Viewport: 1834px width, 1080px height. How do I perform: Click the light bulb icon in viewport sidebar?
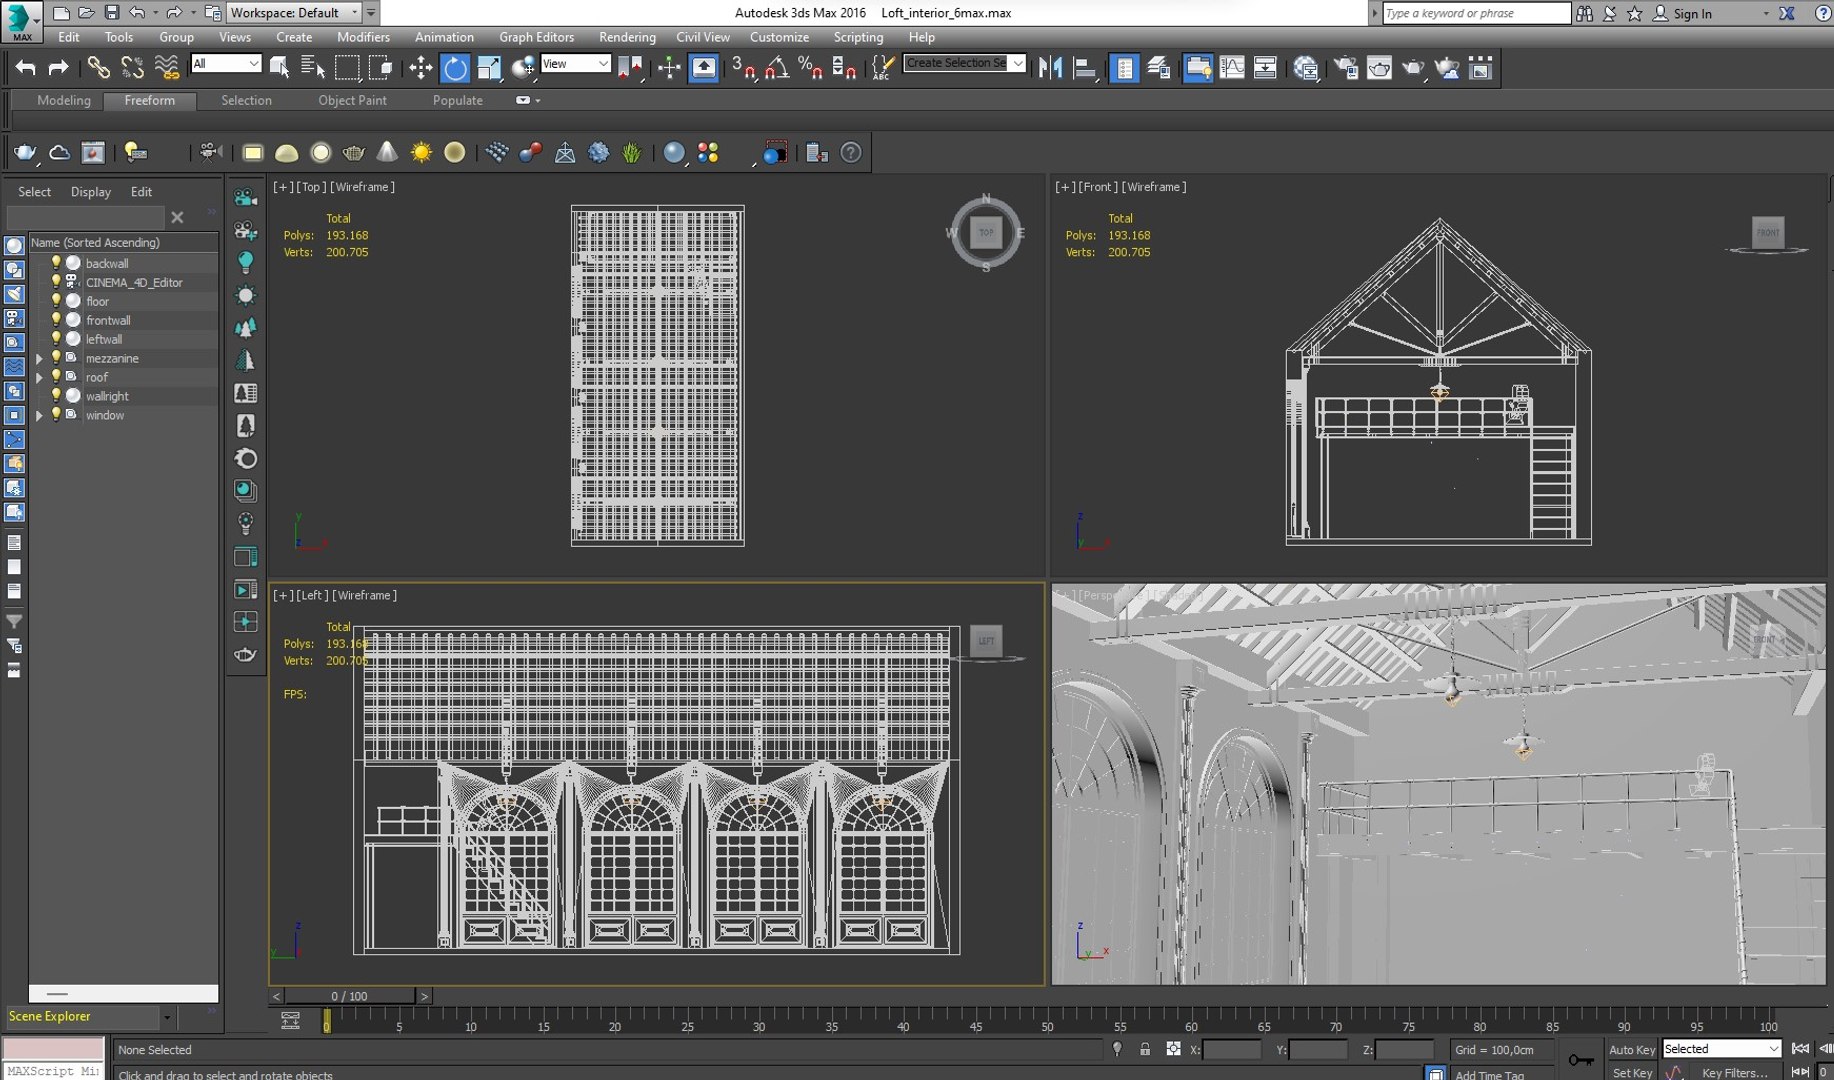[x=245, y=262]
